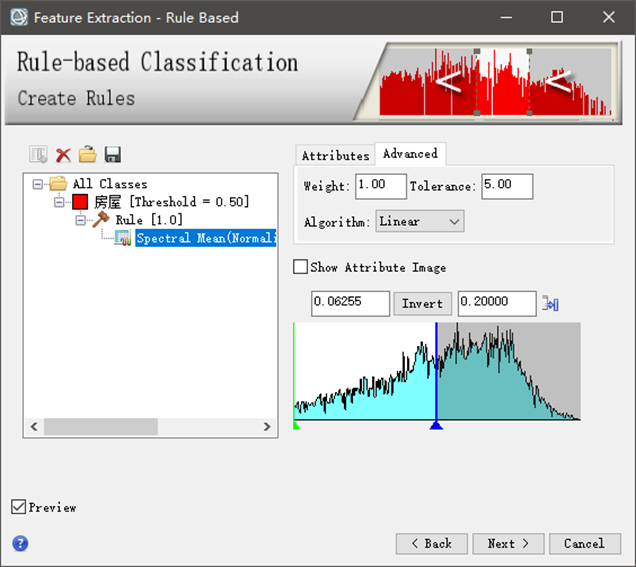
Task: Maximize the Feature Extraction window
Action: (556, 17)
